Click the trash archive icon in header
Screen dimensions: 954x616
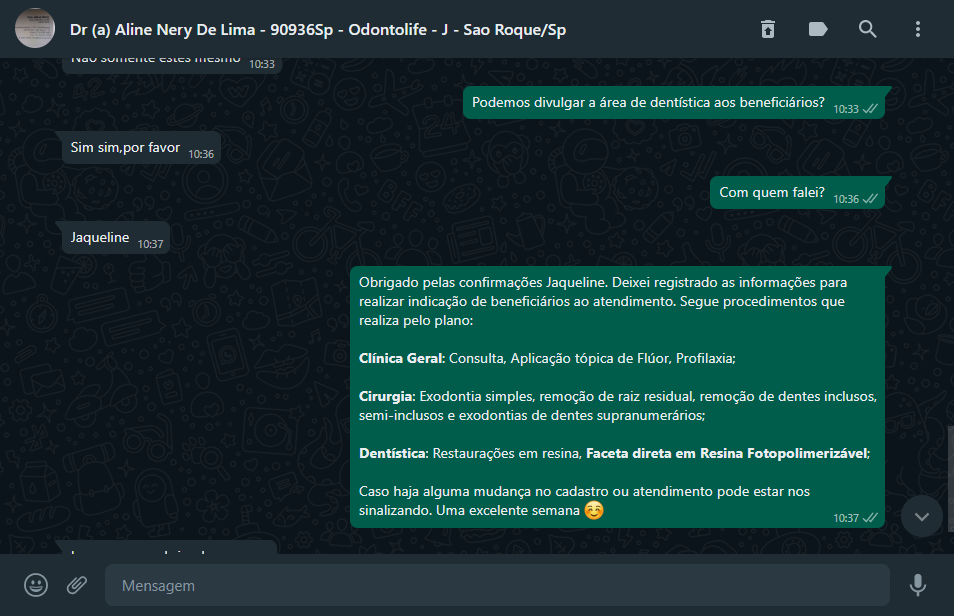768,29
